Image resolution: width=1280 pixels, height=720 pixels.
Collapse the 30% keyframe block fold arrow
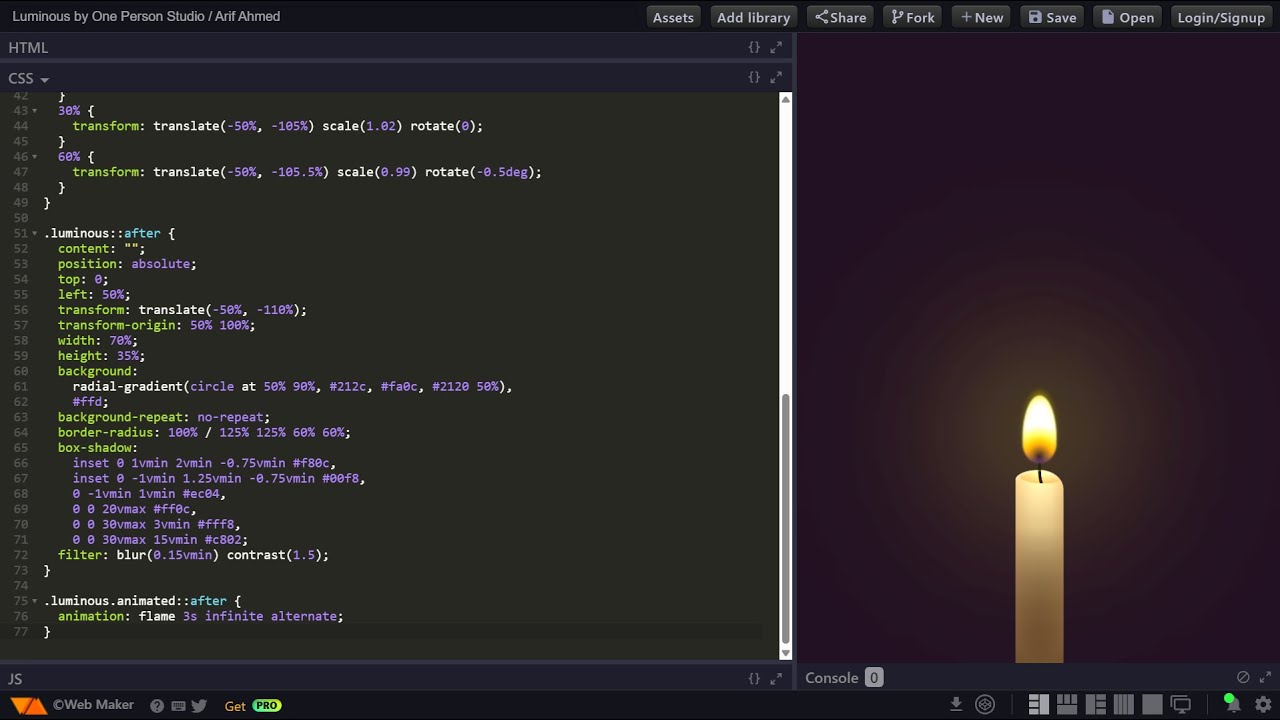(x=35, y=111)
